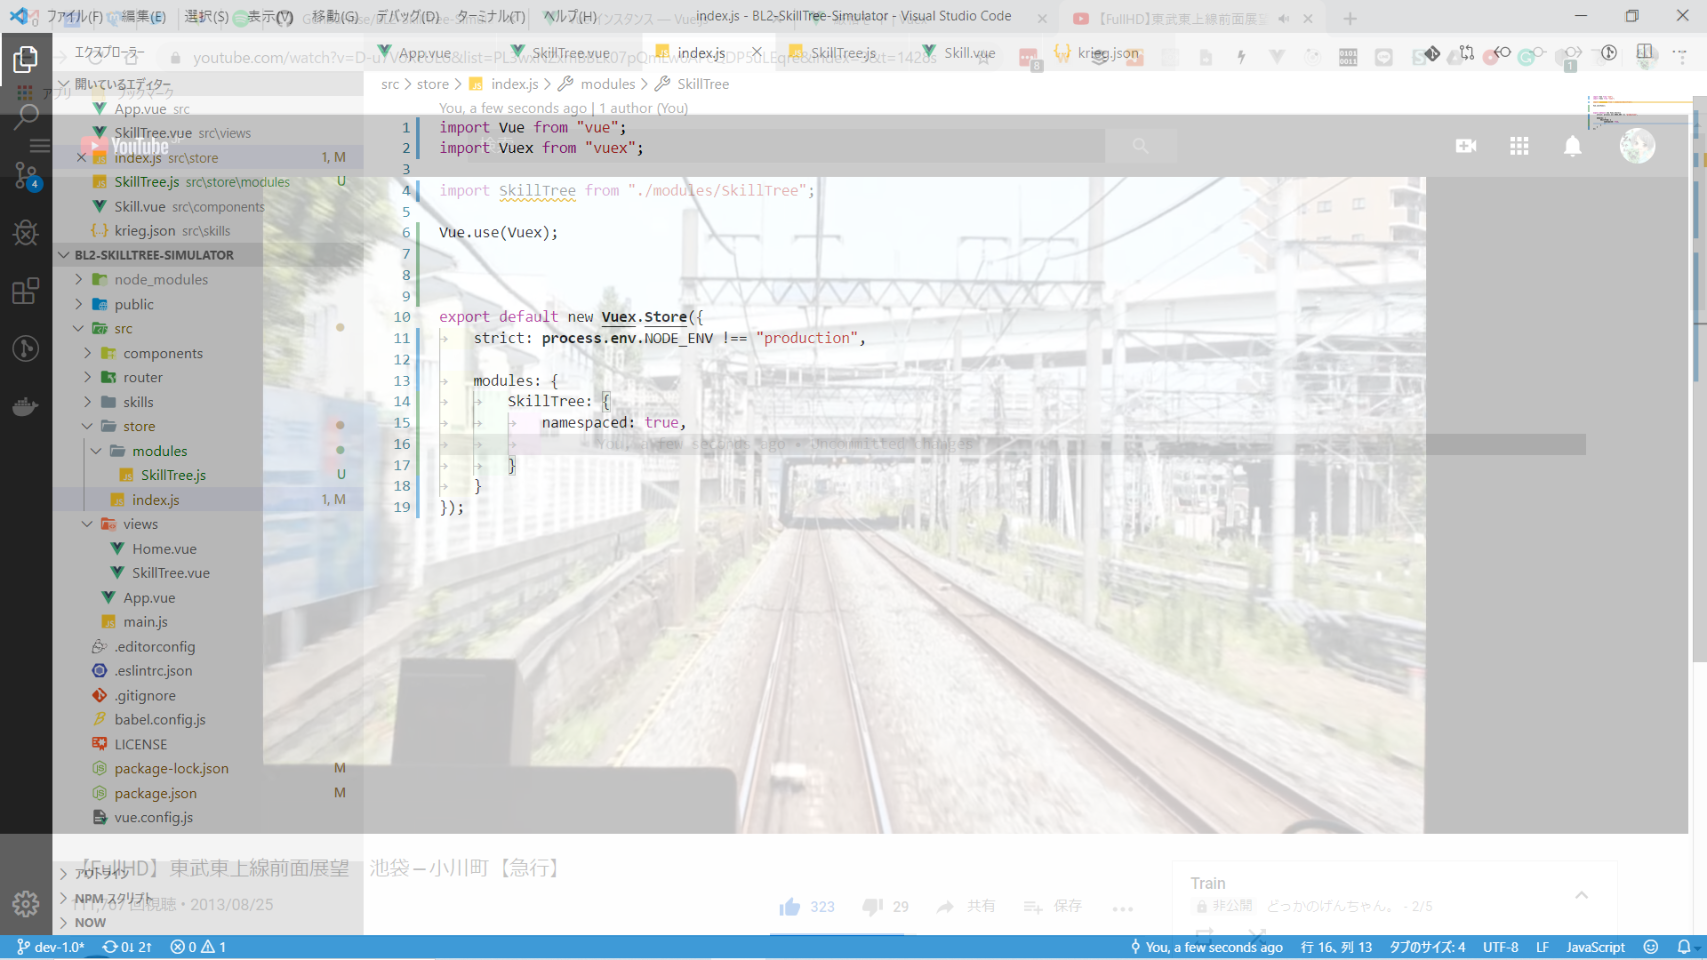
Task: Click the Manage gear icon
Action: click(x=26, y=904)
